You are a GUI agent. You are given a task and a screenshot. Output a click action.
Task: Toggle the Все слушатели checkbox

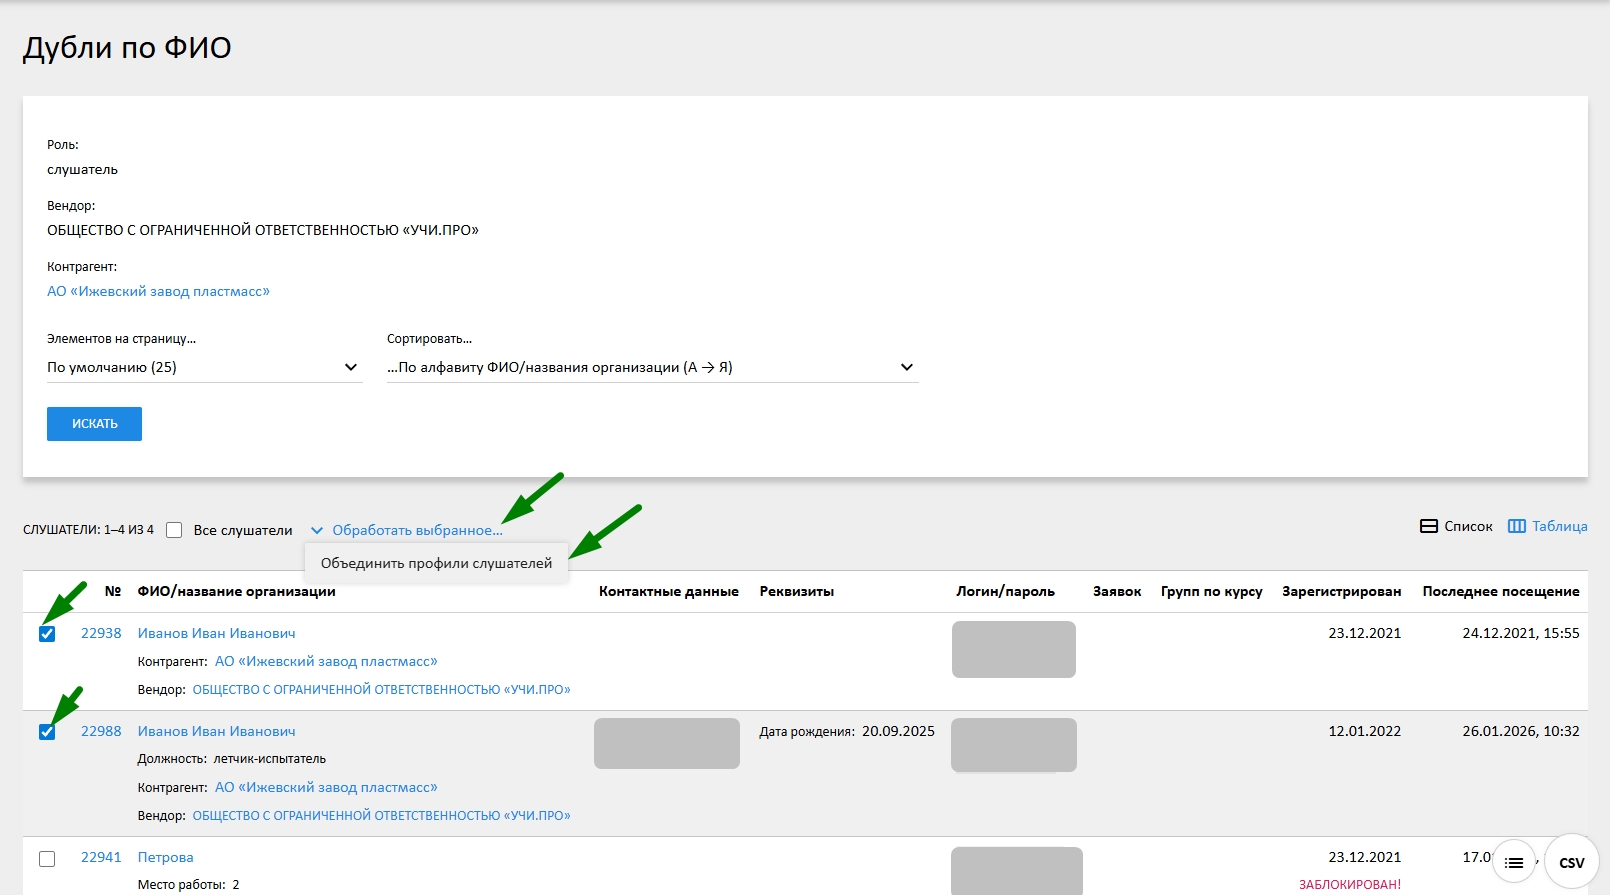click(x=174, y=530)
